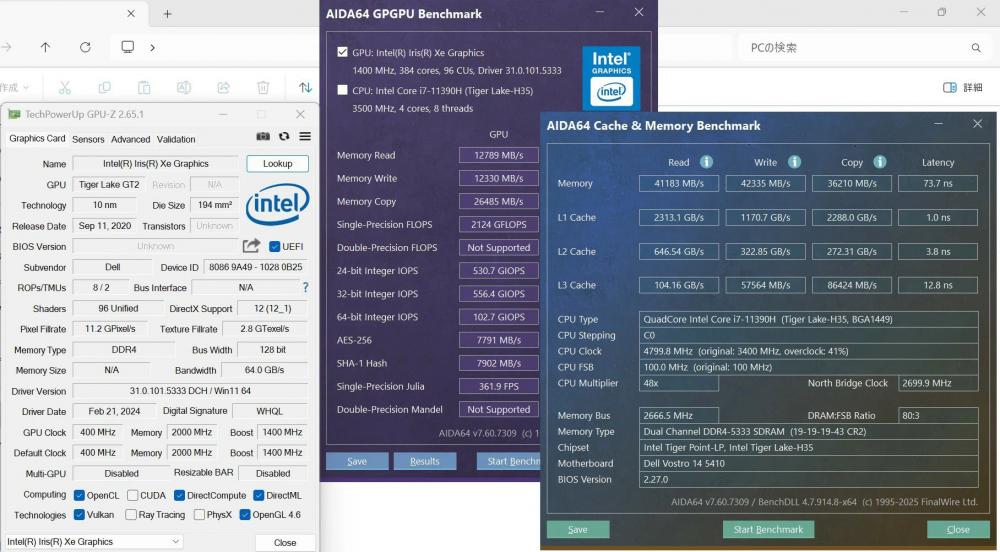Click the Explorer PC monitor icon in address bar
This screenshot has width=1000, height=552.
pyautogui.click(x=128, y=47)
